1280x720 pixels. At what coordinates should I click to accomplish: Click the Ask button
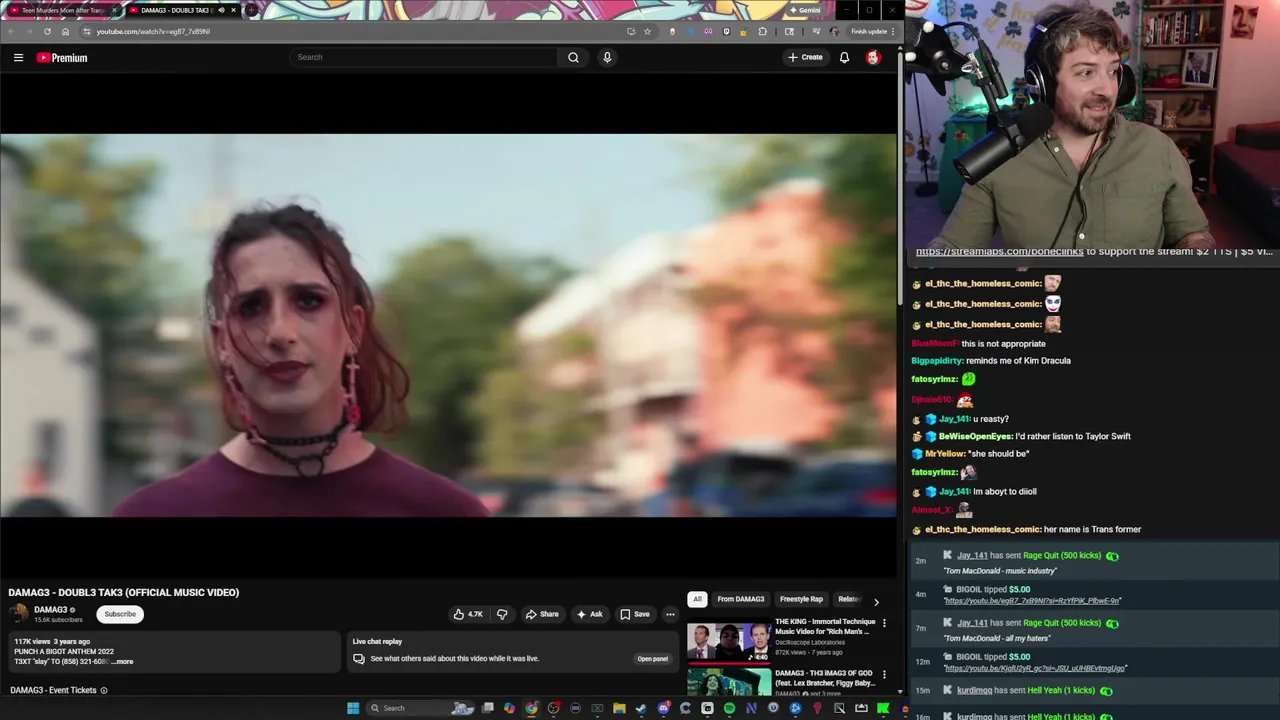coord(589,614)
